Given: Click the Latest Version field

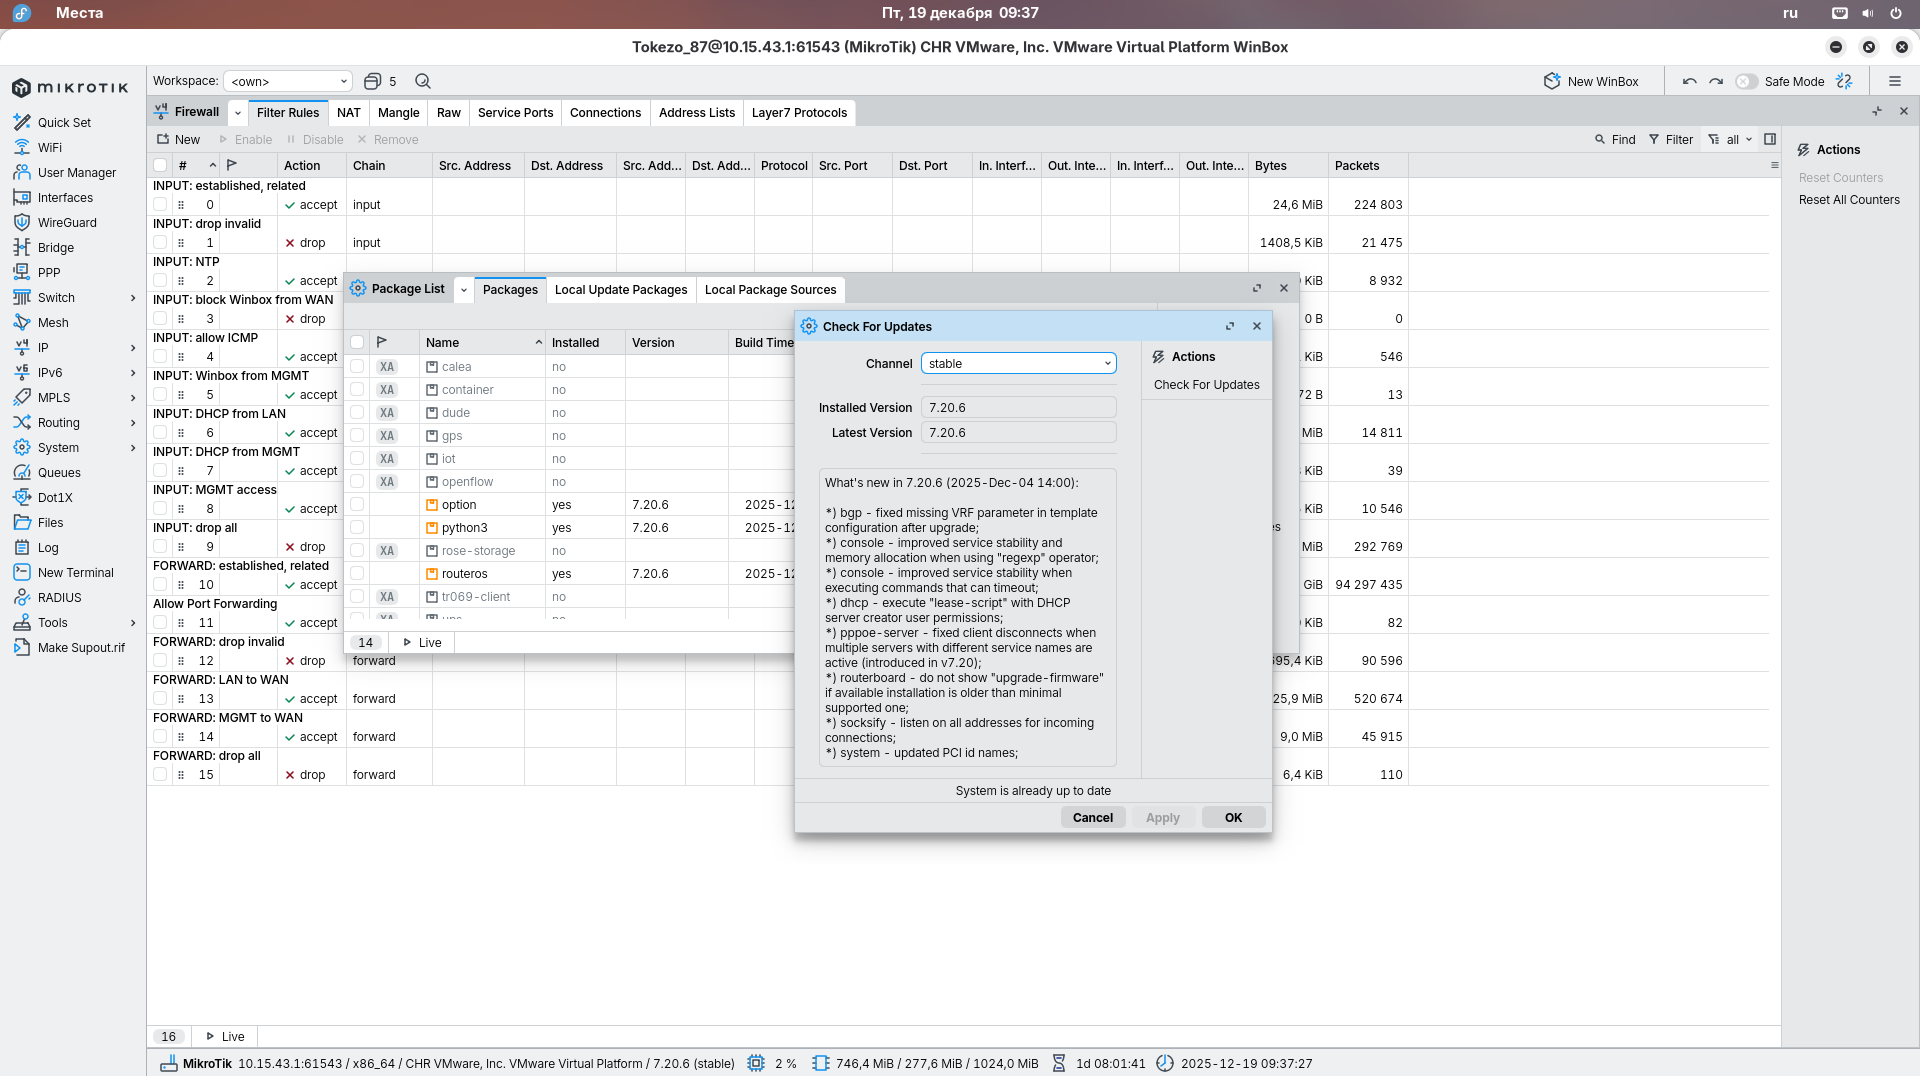Looking at the screenshot, I should 1017,432.
